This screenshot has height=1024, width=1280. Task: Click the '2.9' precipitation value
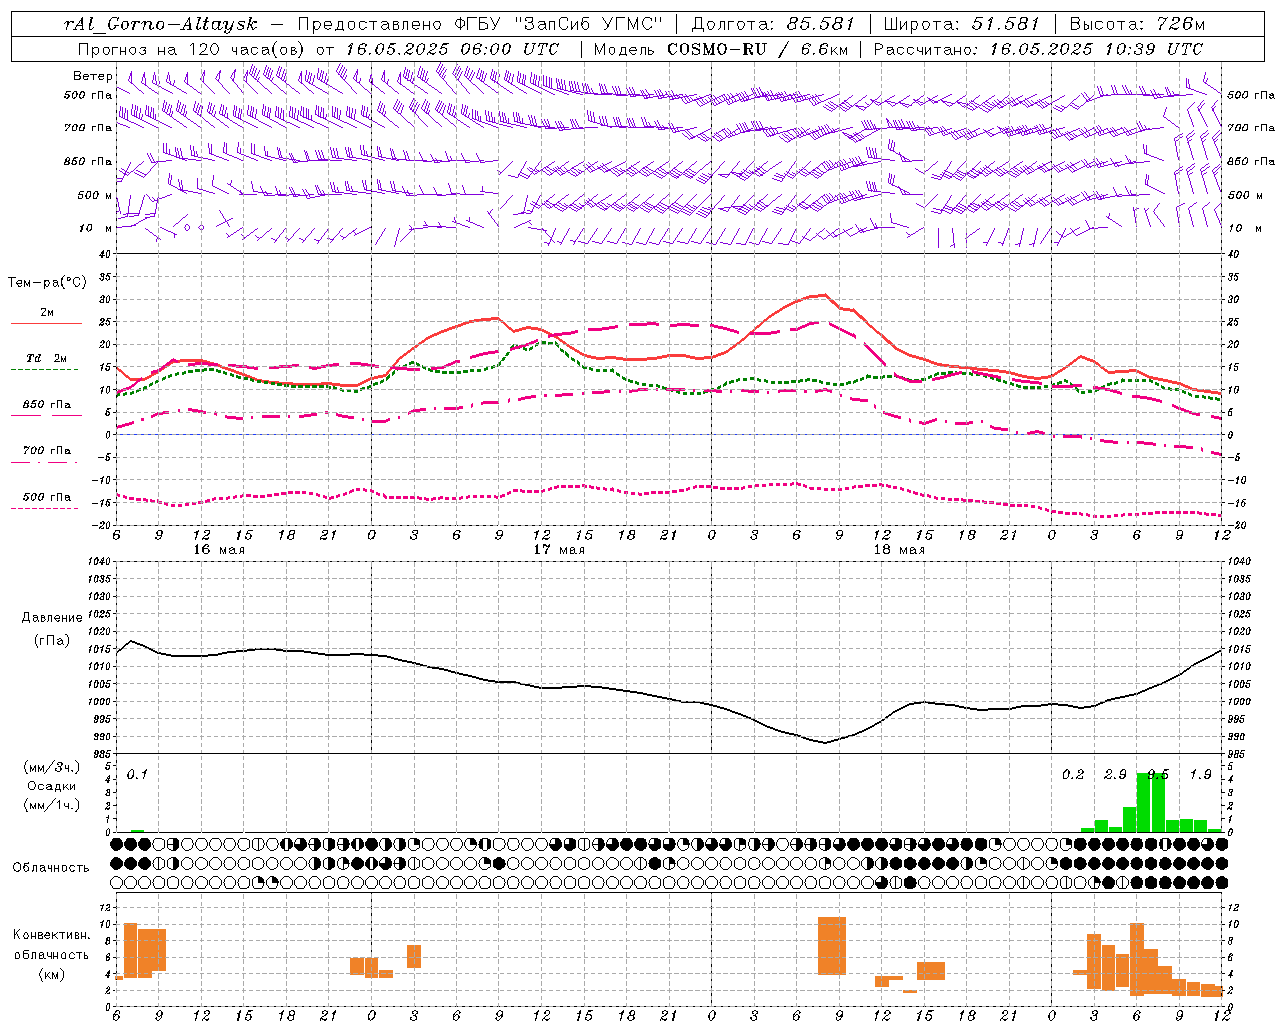(x=1116, y=775)
